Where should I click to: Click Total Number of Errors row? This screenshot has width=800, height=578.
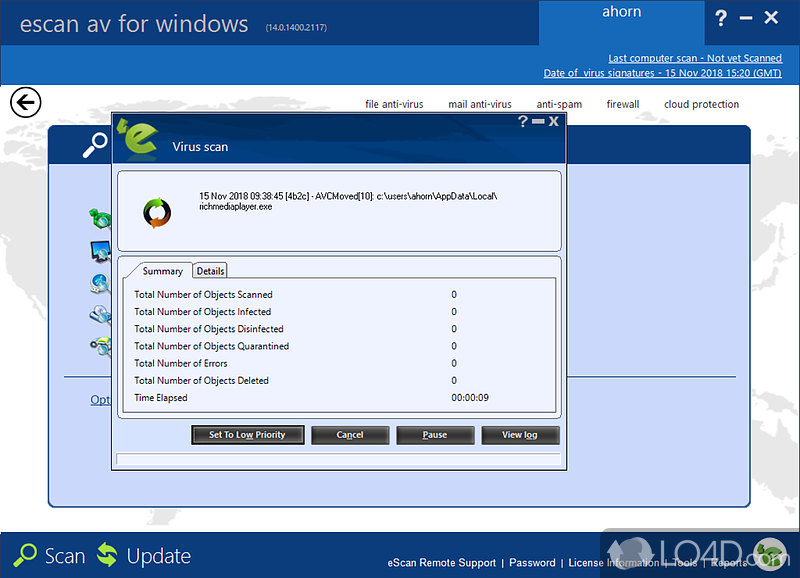[339, 363]
